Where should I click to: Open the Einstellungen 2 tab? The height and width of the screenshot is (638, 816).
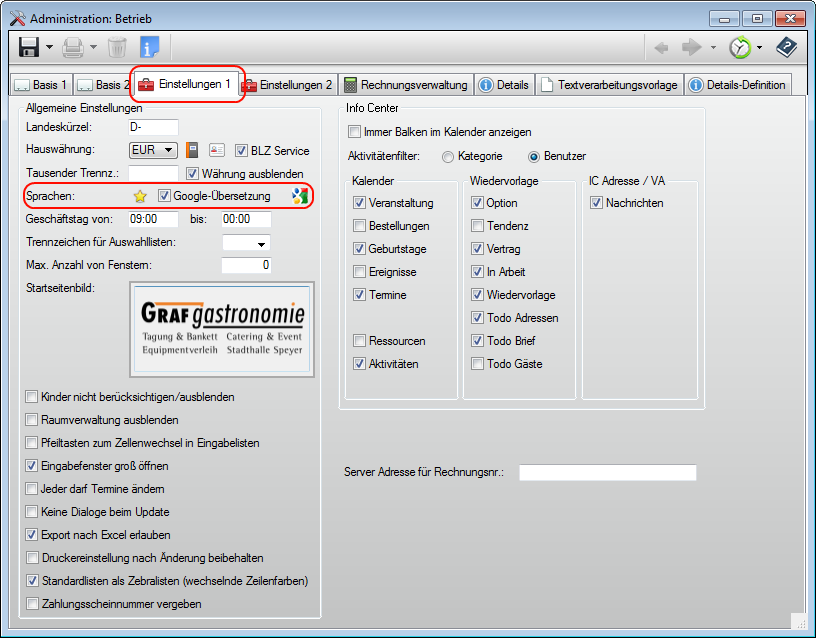tap(287, 85)
